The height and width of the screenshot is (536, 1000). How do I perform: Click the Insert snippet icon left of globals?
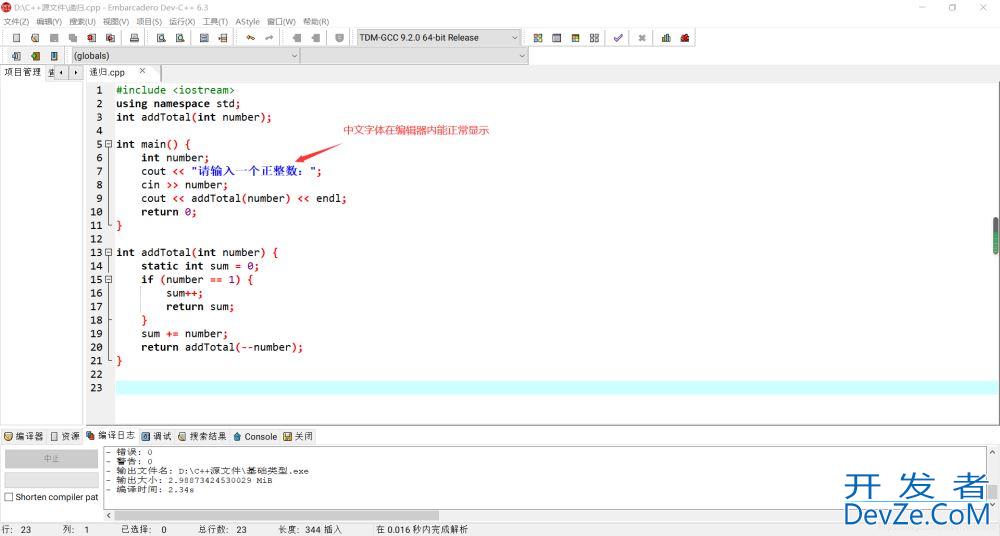pyautogui.click(x=17, y=56)
